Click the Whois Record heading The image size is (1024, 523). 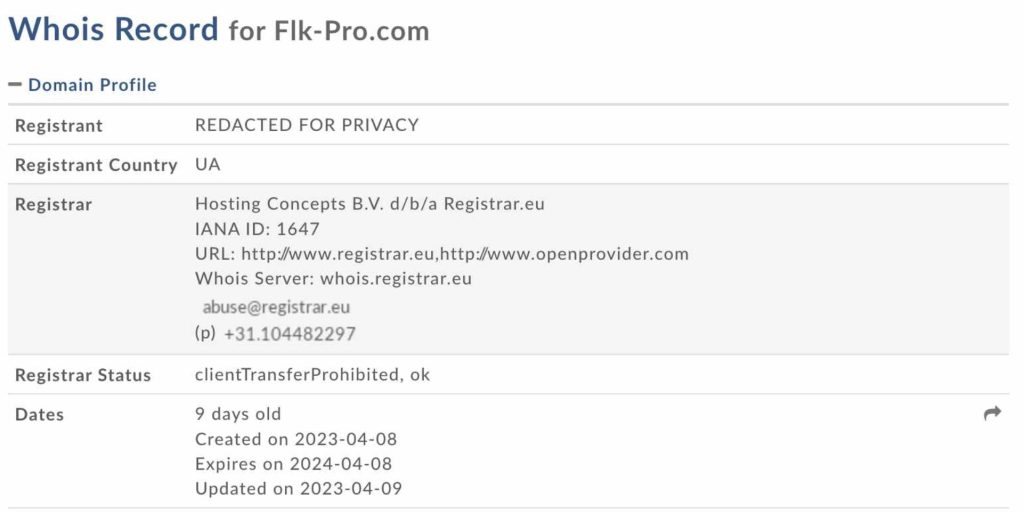click(113, 29)
